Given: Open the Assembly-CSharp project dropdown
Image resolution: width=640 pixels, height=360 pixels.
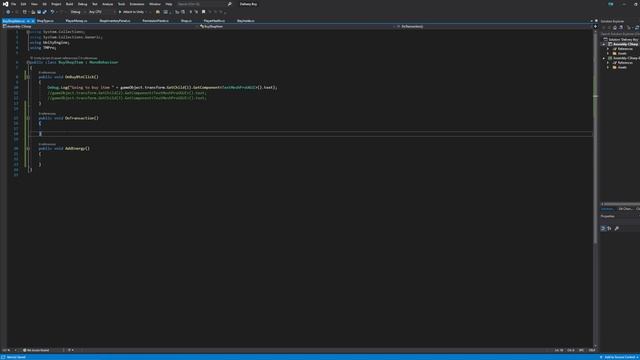Looking at the screenshot, I should [100, 27].
